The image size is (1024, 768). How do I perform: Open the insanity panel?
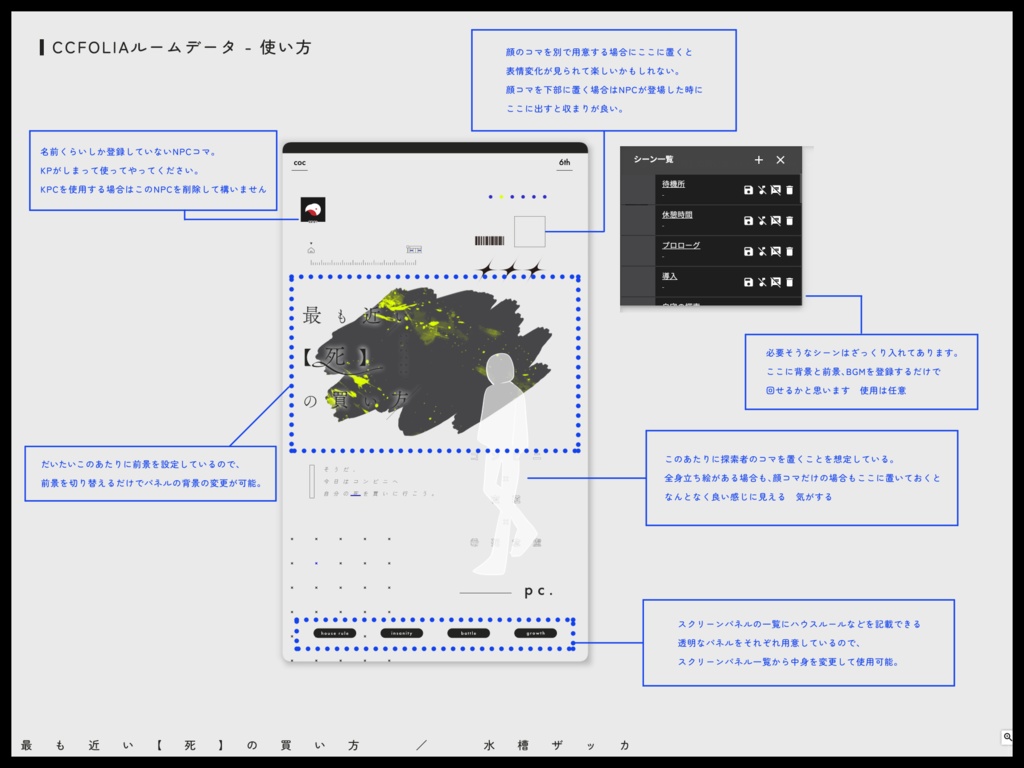click(x=401, y=632)
